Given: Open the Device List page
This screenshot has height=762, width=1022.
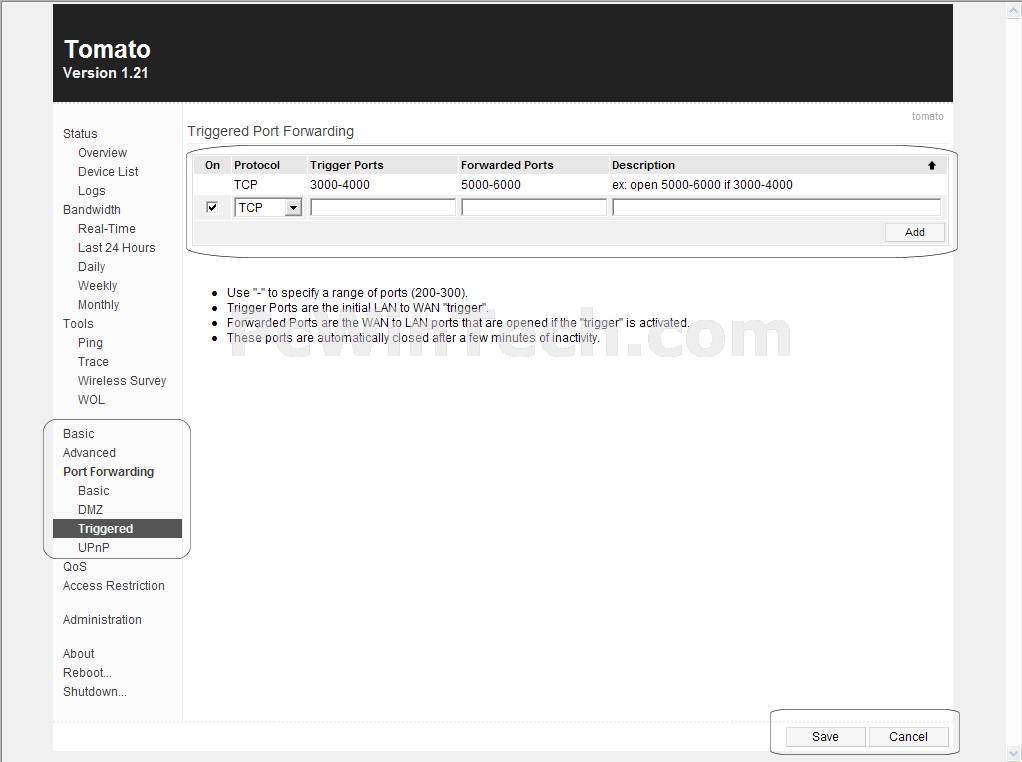Looking at the screenshot, I should coord(108,171).
